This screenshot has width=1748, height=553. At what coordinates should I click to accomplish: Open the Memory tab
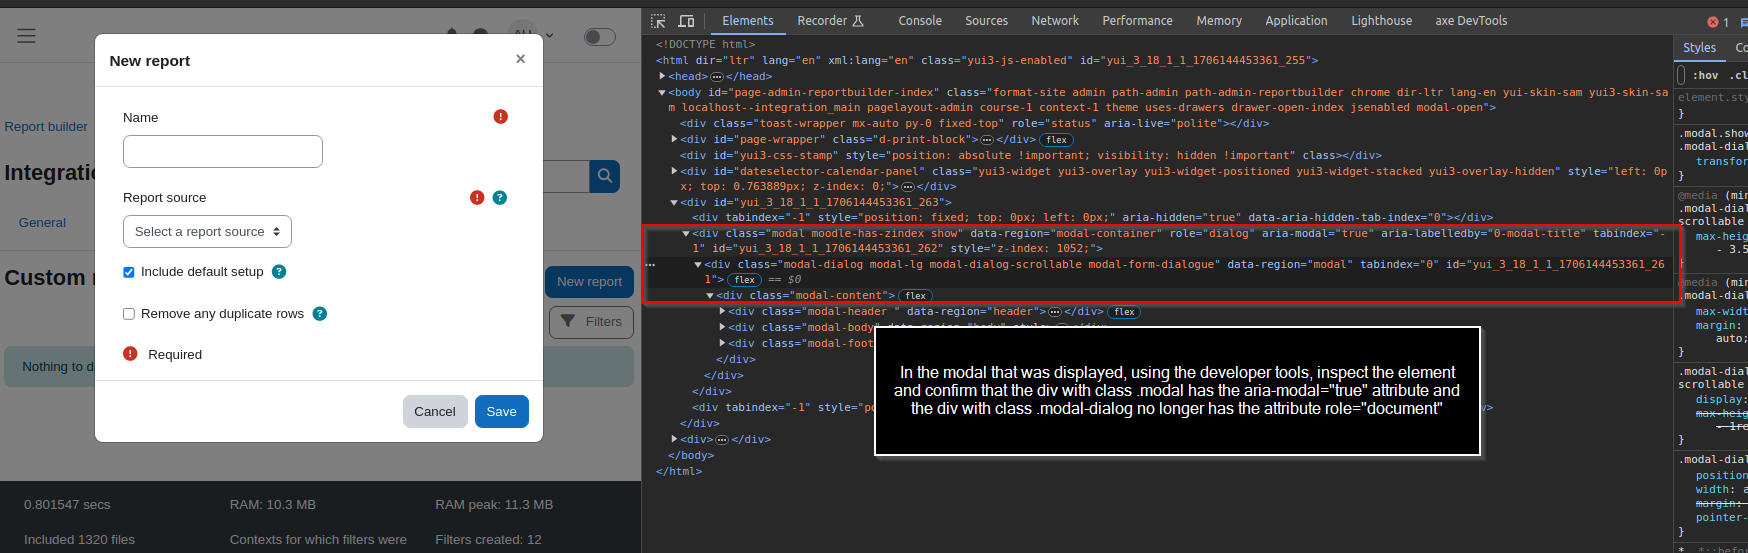point(1219,20)
